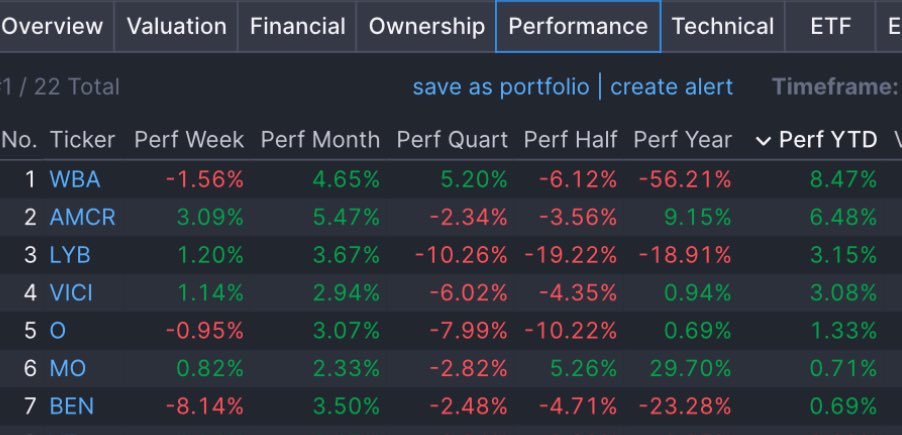This screenshot has height=435, width=902.
Task: Click the Performance tab
Action: click(578, 27)
